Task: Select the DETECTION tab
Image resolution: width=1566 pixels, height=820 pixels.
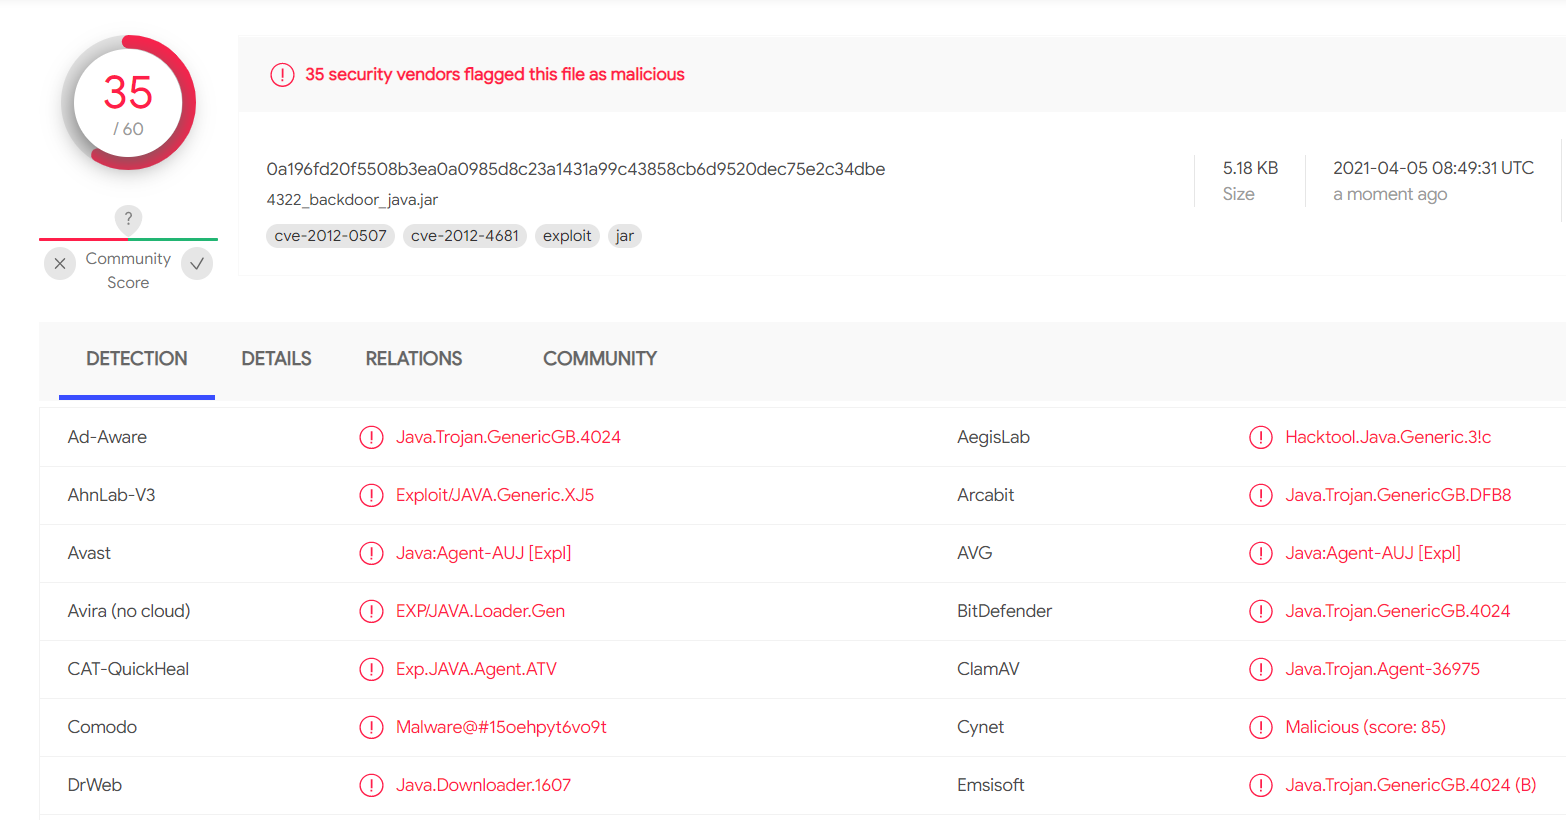Action: tap(137, 359)
